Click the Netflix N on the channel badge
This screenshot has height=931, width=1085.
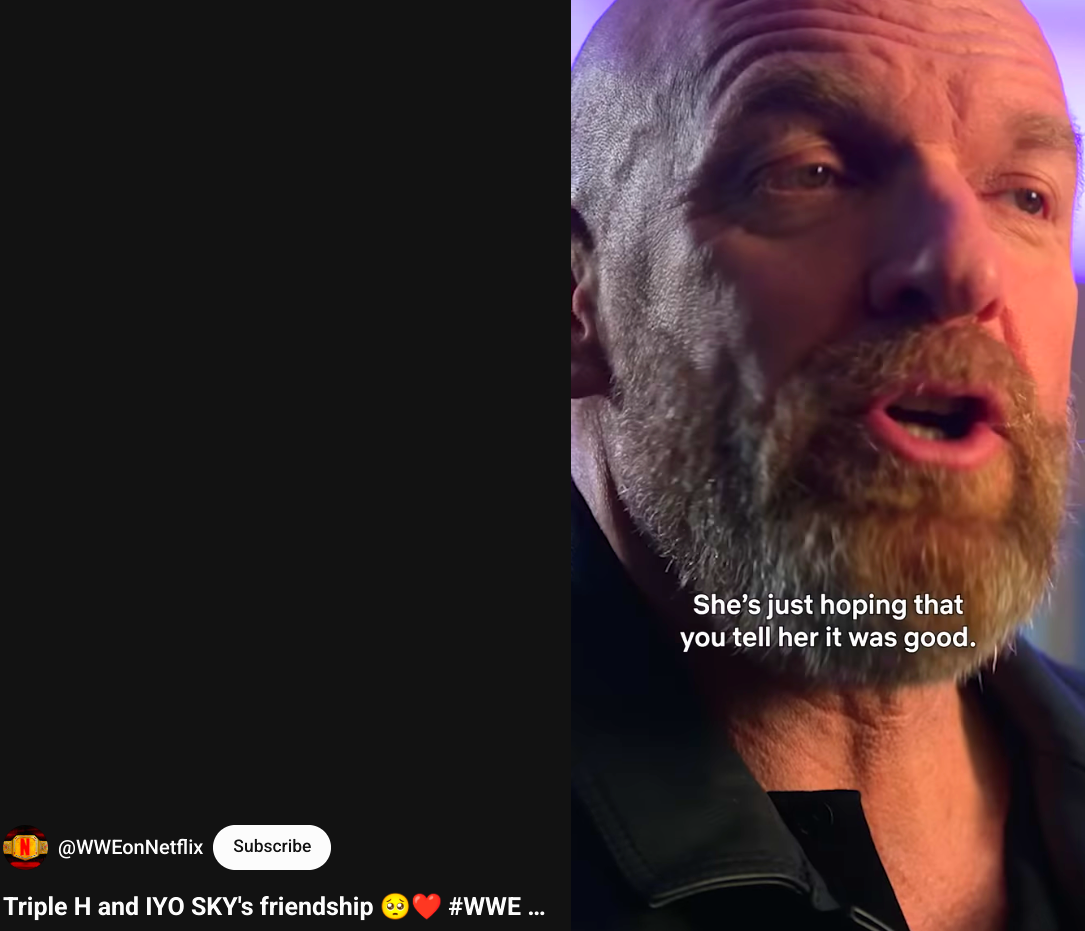pyautogui.click(x=26, y=847)
